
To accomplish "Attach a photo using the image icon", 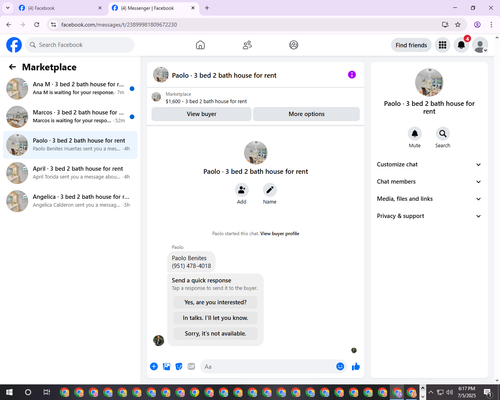I will pyautogui.click(x=166, y=367).
